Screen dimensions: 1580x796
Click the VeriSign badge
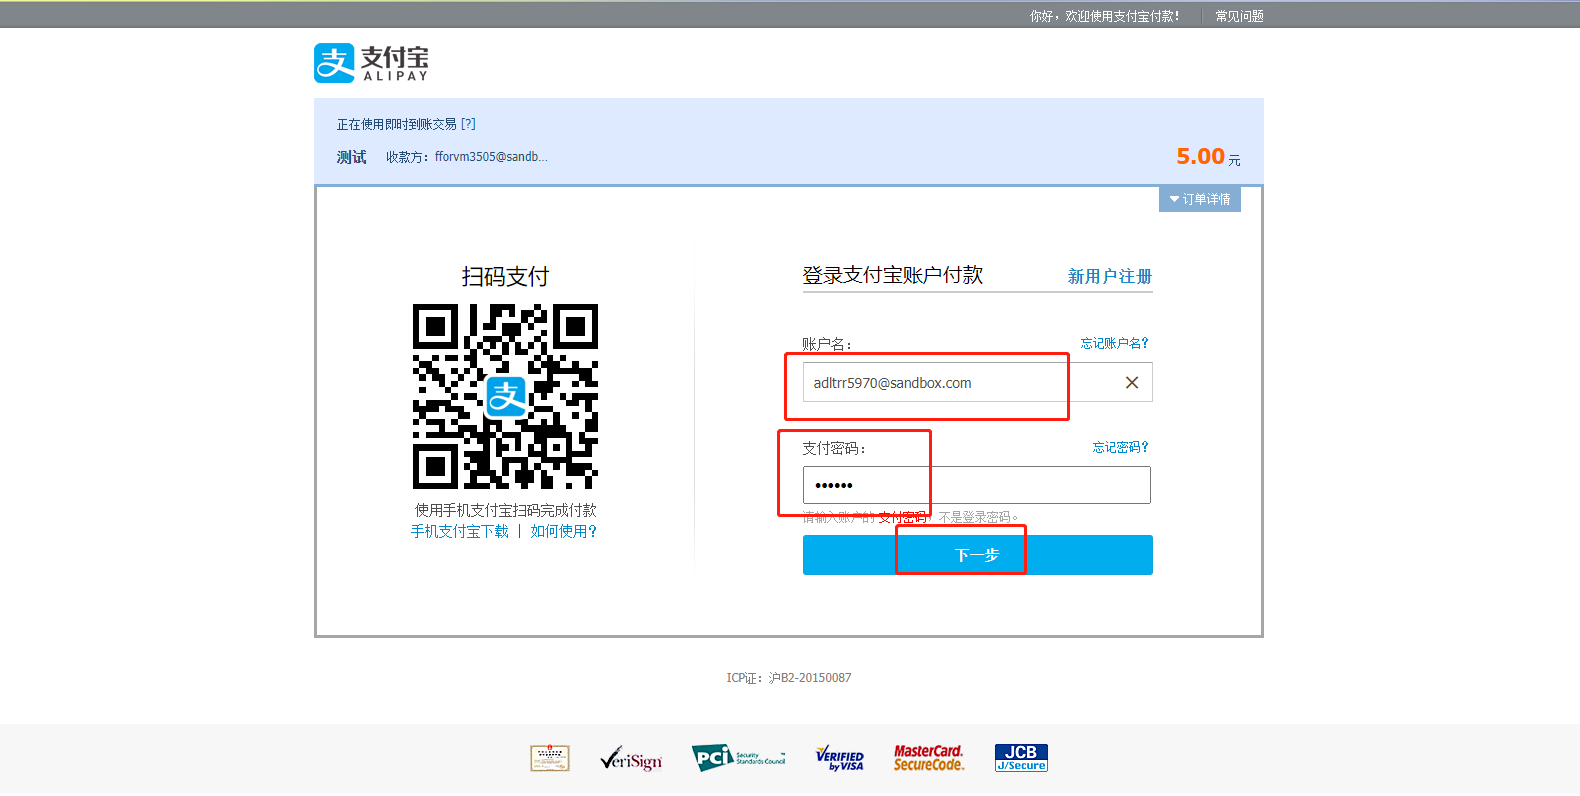(x=631, y=759)
